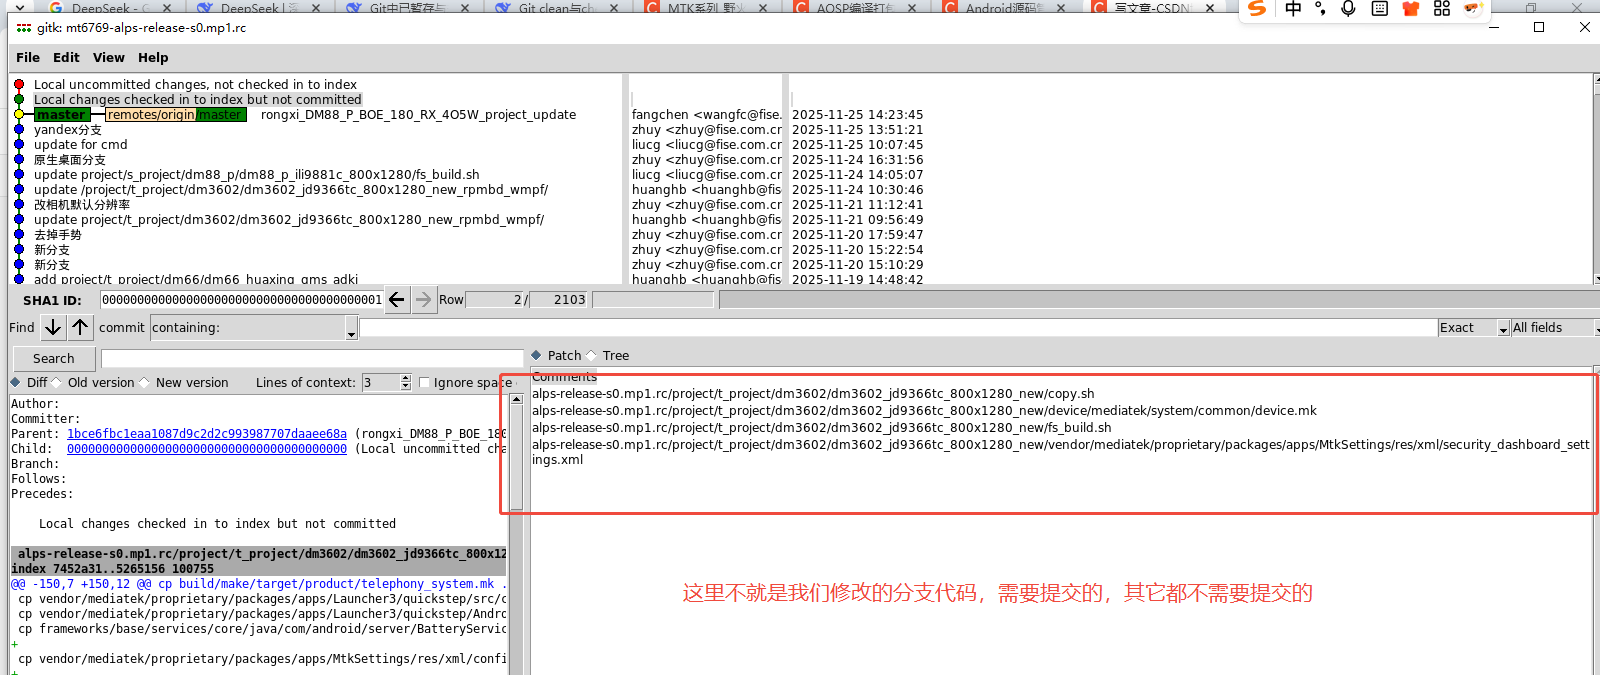Click green dot of index changes commit
Viewport: 1600px width, 675px height.
click(19, 100)
